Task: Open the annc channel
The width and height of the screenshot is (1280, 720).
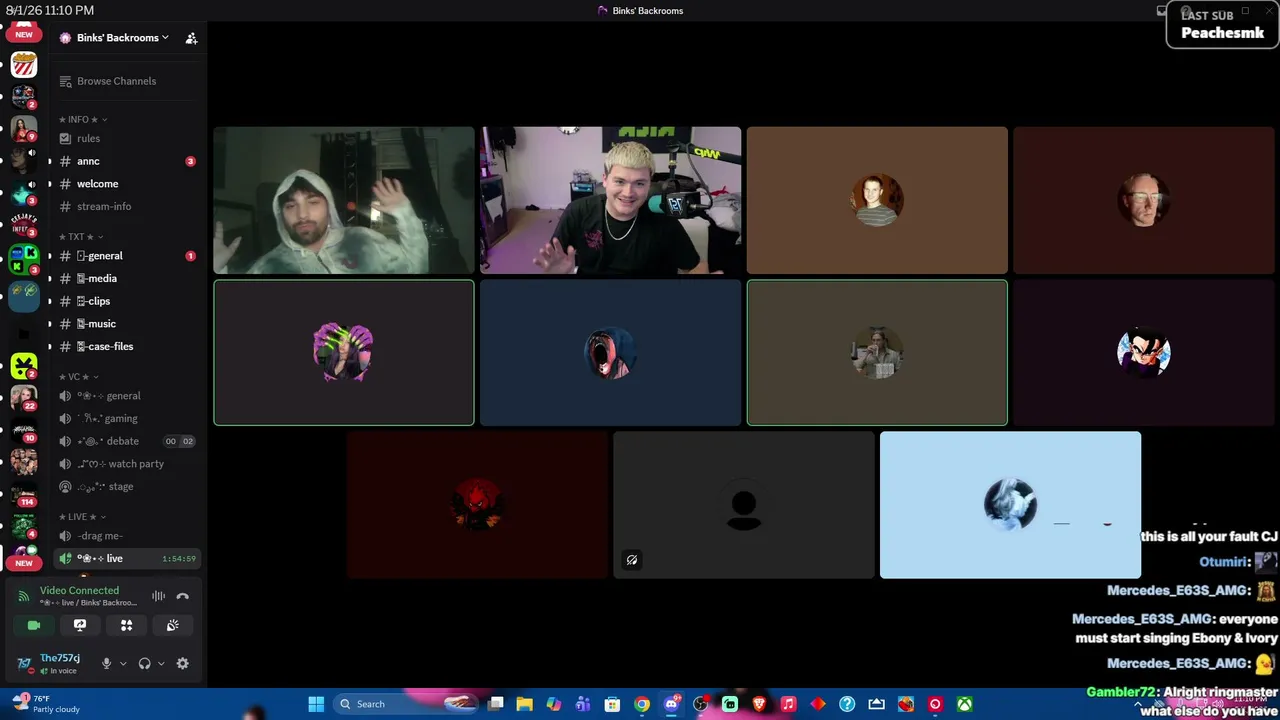Action: click(127, 161)
